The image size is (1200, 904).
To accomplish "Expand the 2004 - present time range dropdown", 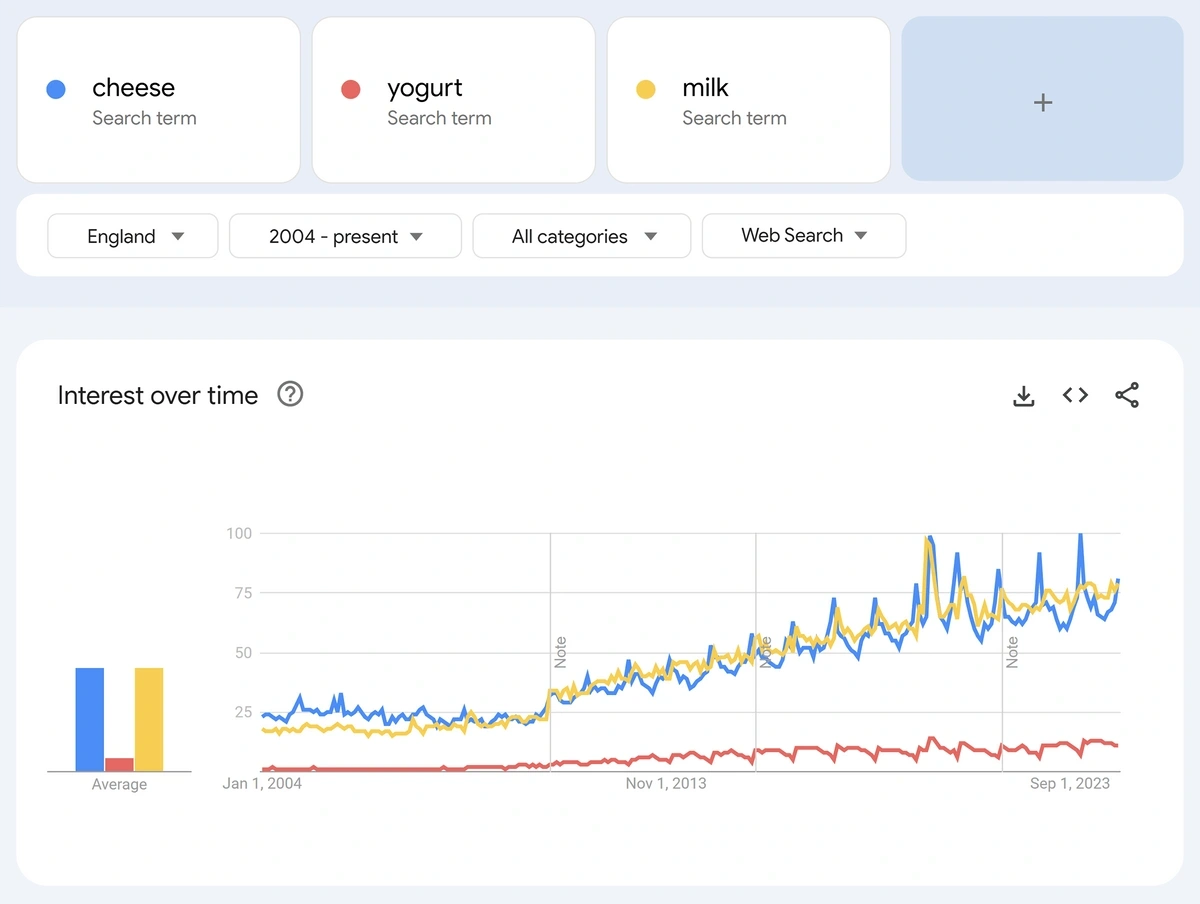I will (x=345, y=236).
